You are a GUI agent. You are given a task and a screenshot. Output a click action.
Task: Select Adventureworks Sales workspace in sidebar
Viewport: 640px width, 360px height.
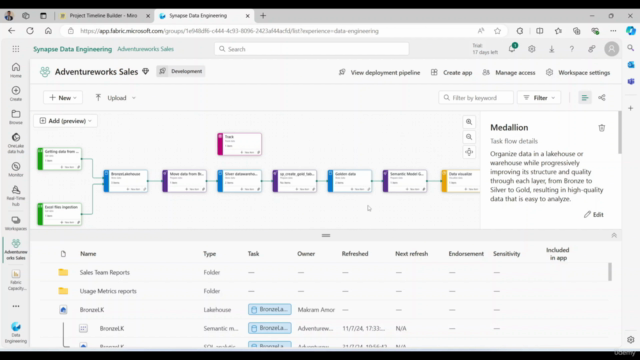coord(16,249)
